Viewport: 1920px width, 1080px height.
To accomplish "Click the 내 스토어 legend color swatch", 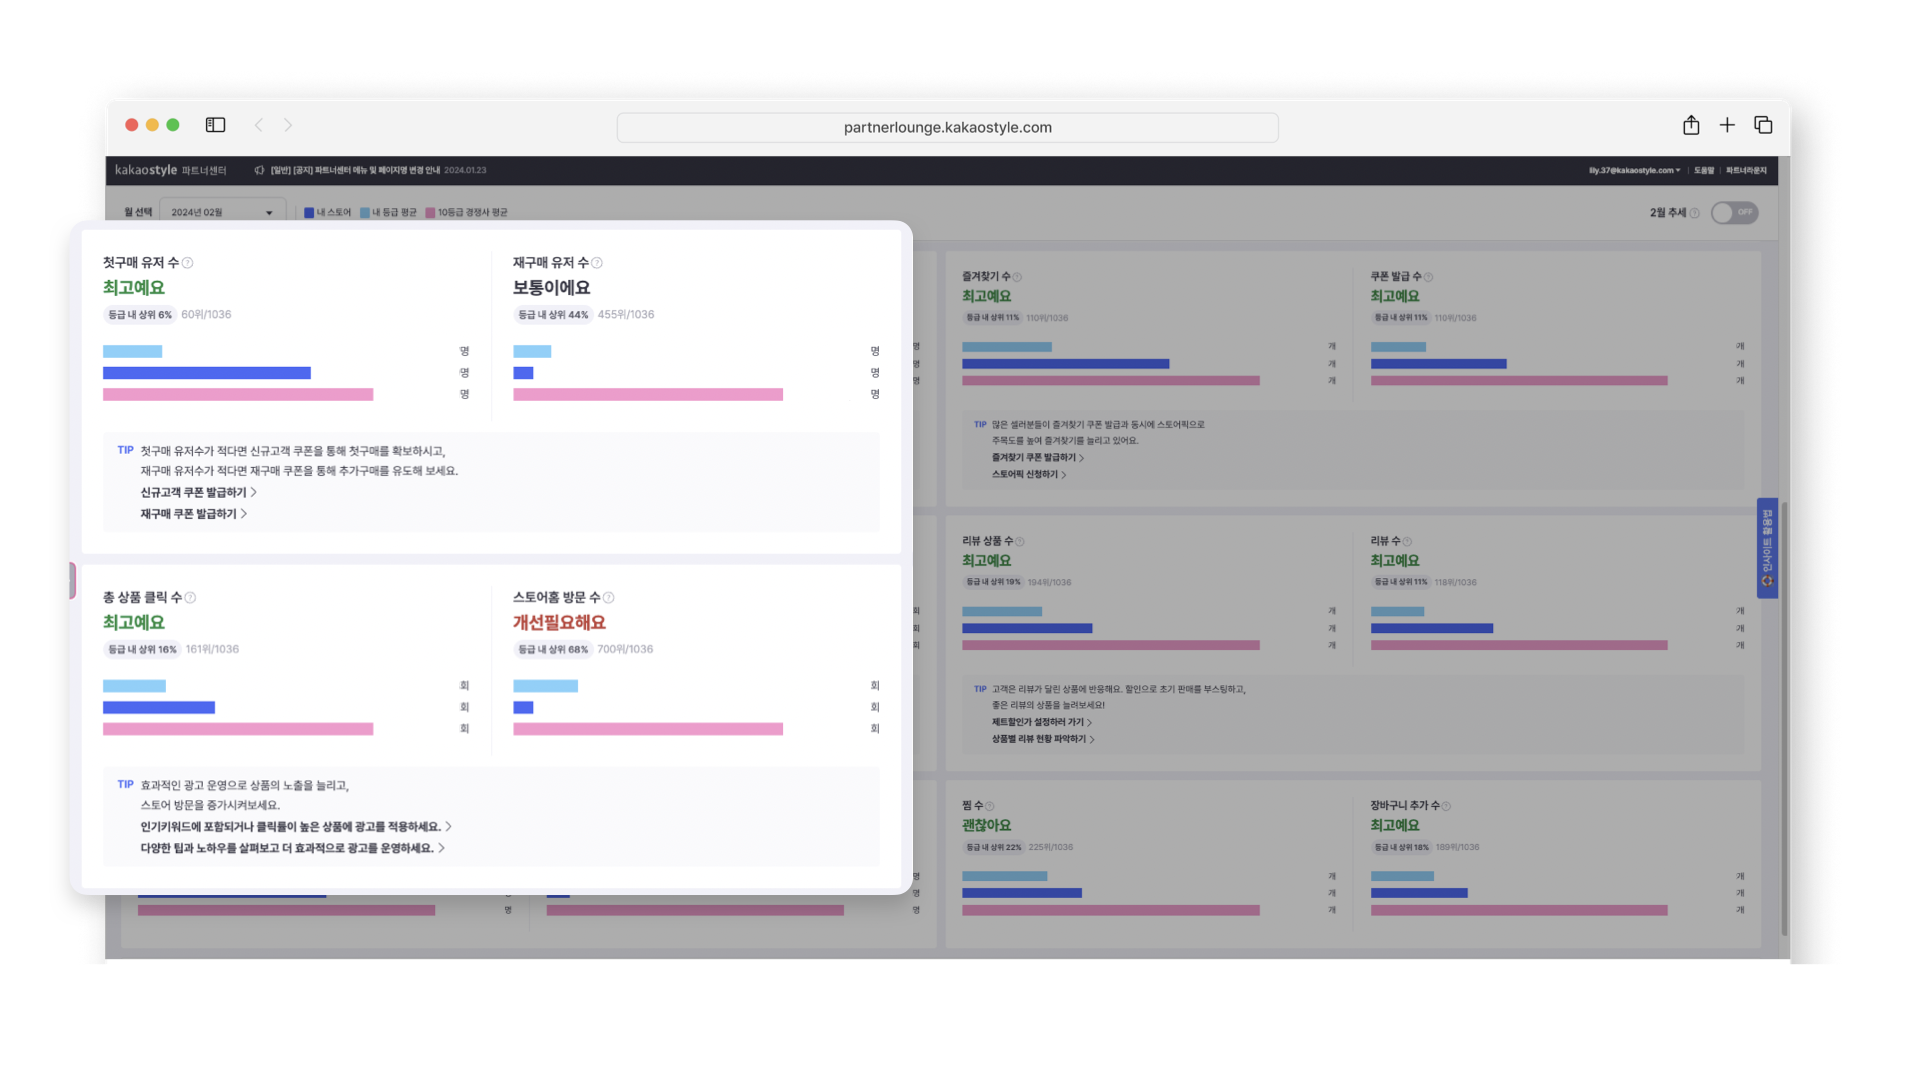I will click(309, 212).
